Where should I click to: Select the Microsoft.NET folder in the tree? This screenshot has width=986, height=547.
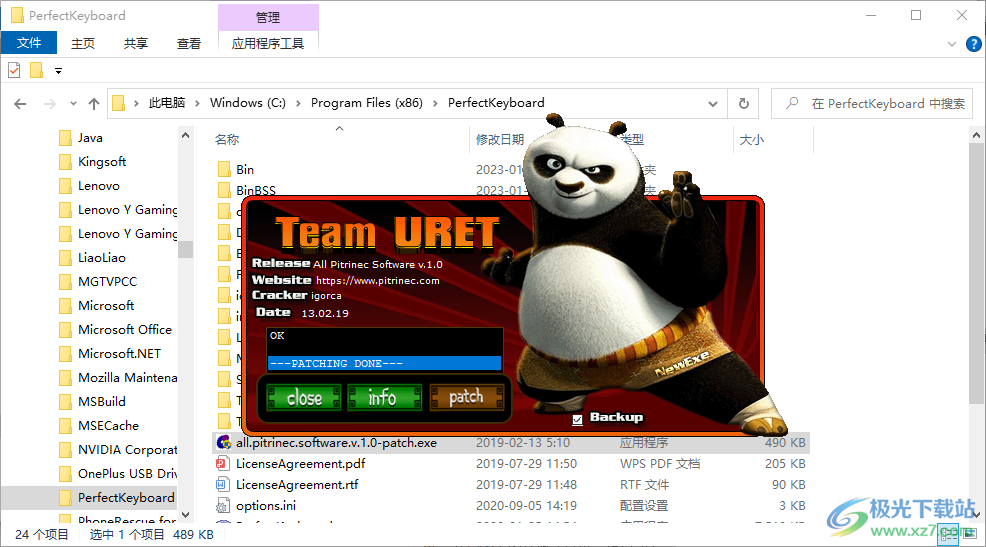(x=119, y=353)
